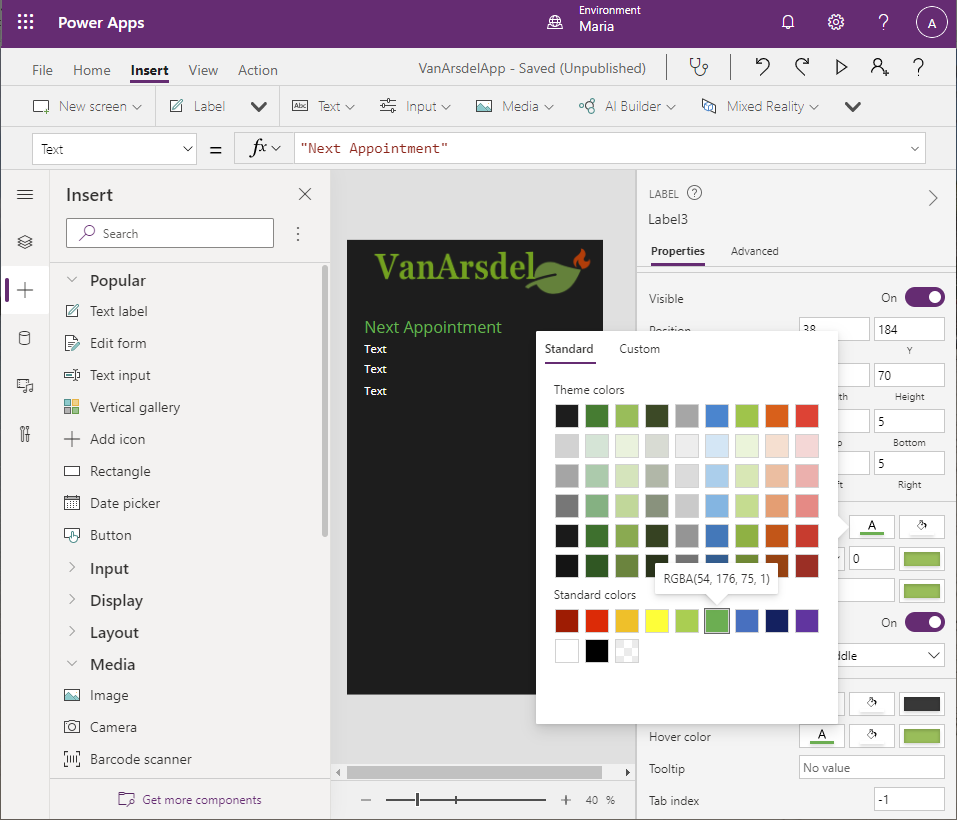Pick the purple standard color swatch
The width and height of the screenshot is (957, 820).
807,621
